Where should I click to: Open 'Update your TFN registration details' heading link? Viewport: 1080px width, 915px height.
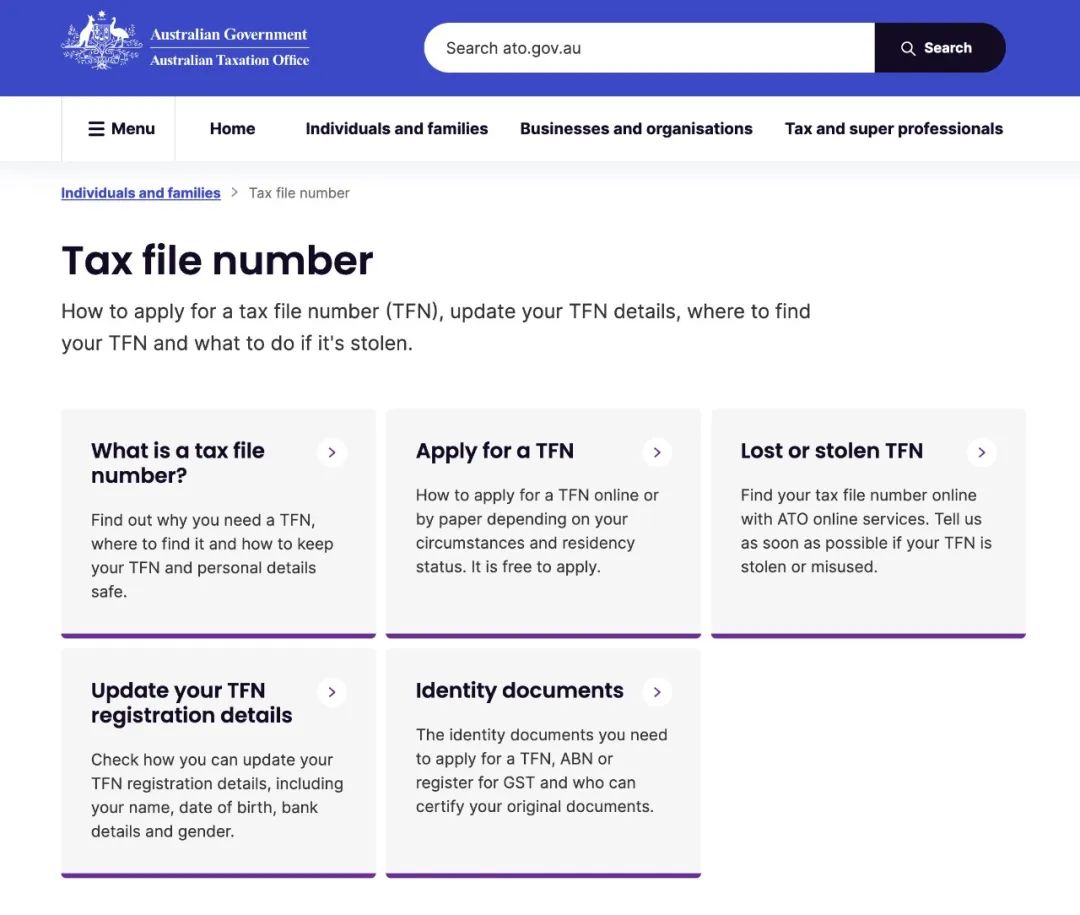(191, 703)
